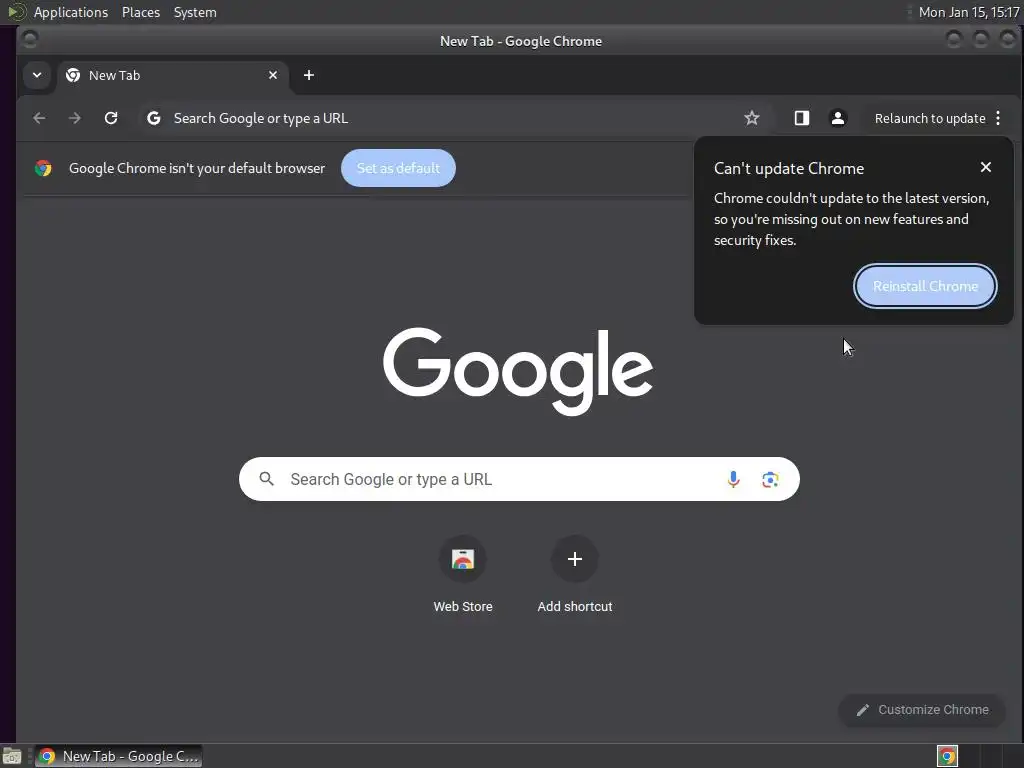The width and height of the screenshot is (1024, 768).
Task: Click the Google G icon in address bar
Action: pos(153,118)
